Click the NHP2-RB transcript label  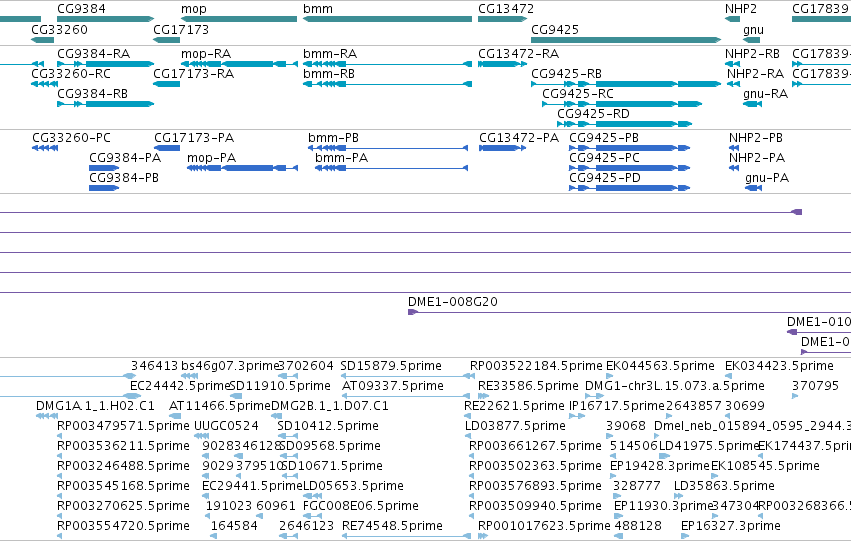(x=752, y=53)
